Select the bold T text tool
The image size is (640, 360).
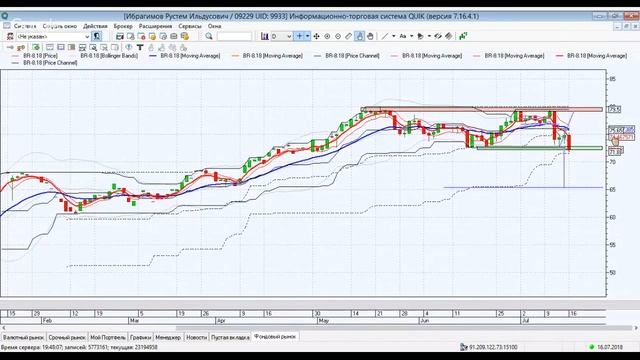[140, 47]
